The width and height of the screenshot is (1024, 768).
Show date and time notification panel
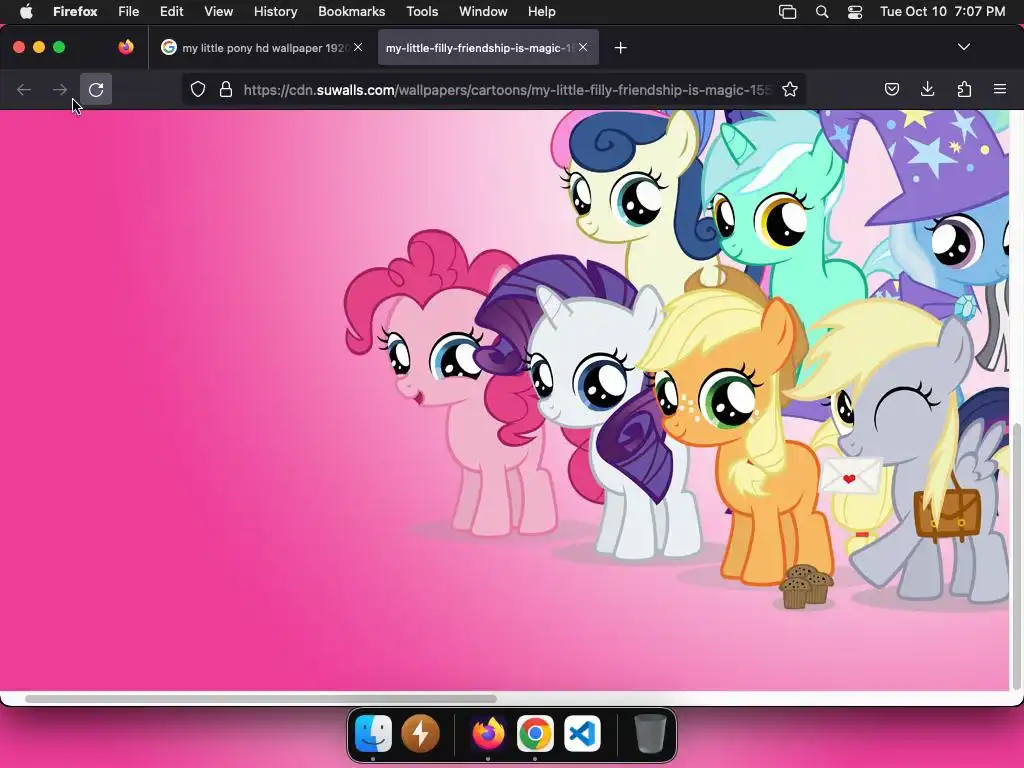click(x=942, y=12)
